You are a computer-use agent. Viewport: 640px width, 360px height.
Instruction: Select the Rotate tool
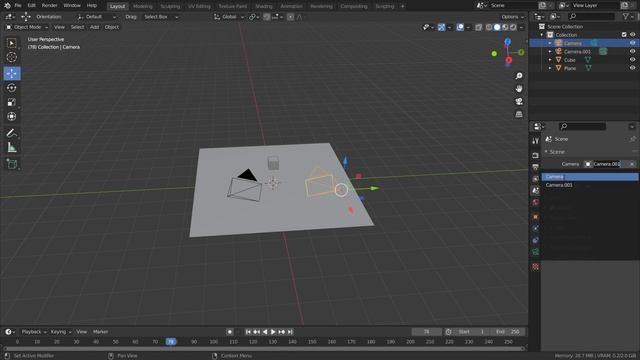coord(12,88)
